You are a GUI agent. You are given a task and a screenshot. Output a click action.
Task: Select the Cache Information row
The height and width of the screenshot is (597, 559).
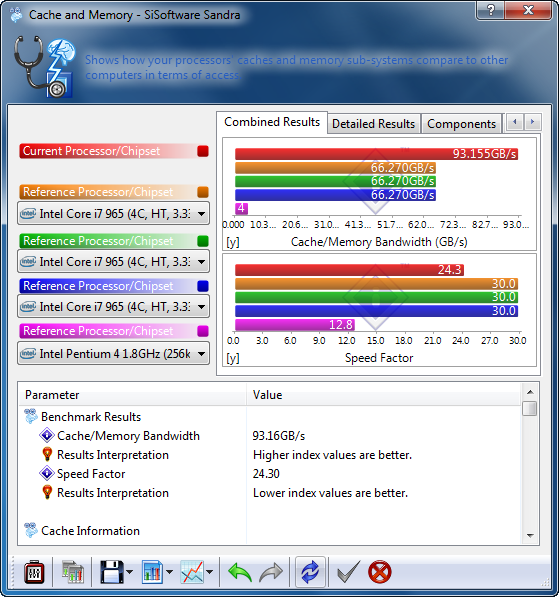[270, 530]
